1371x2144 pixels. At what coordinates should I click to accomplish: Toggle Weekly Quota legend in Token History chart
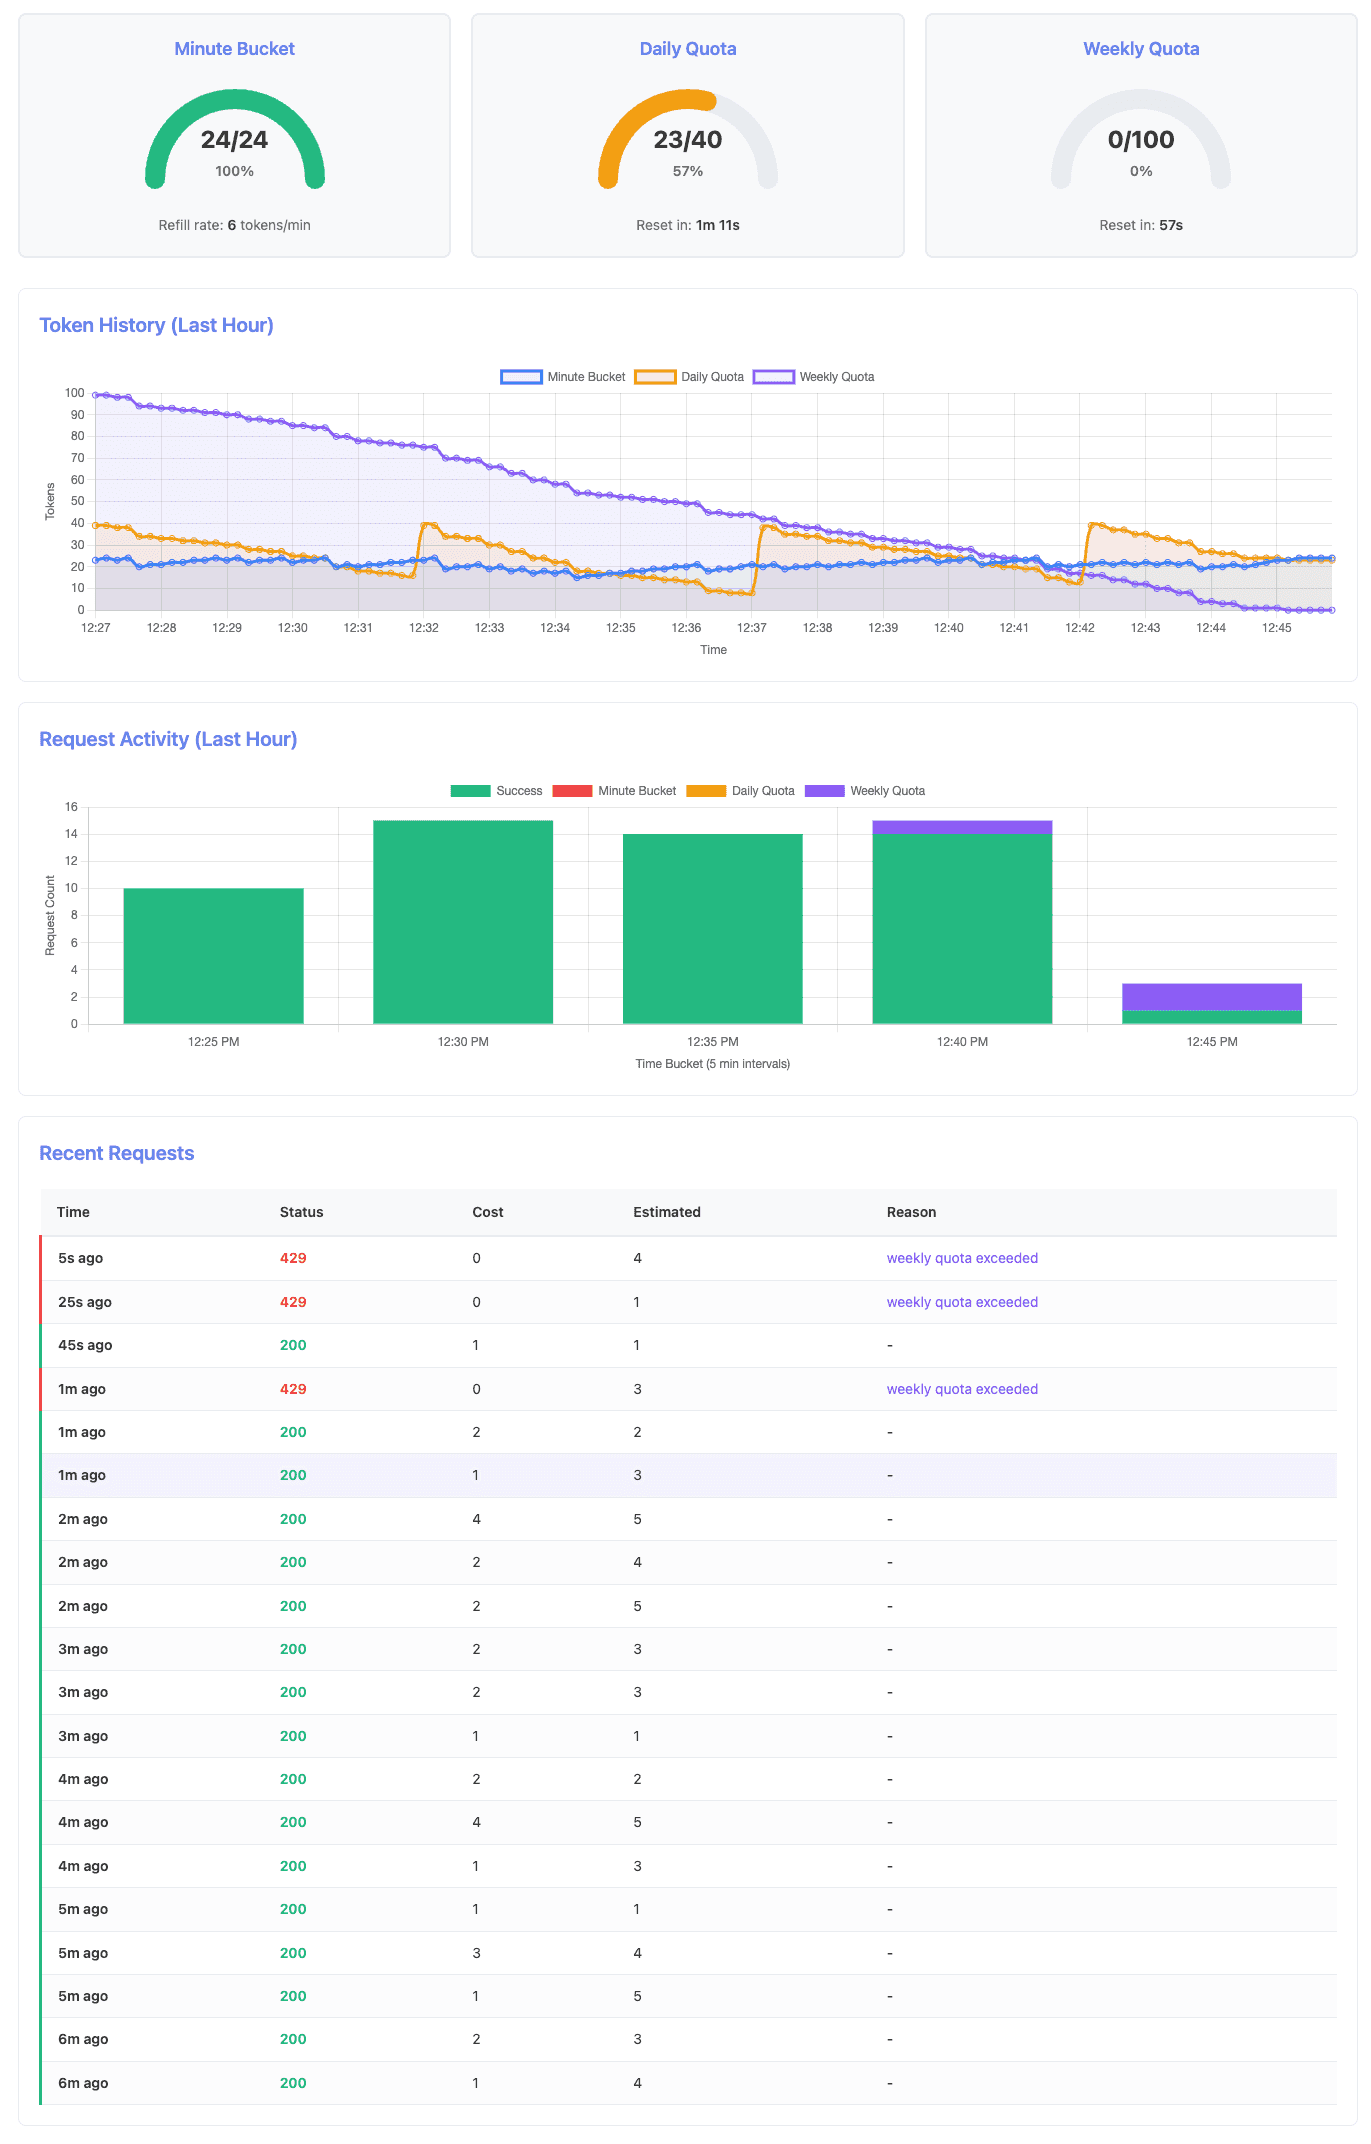(814, 377)
